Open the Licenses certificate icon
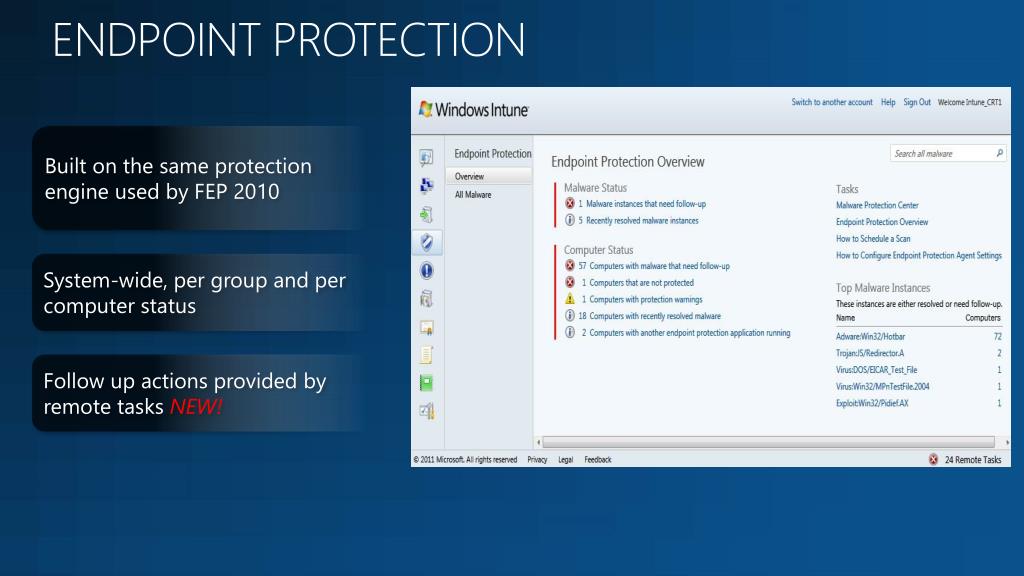The width and height of the screenshot is (1024, 576). pyautogui.click(x=426, y=327)
